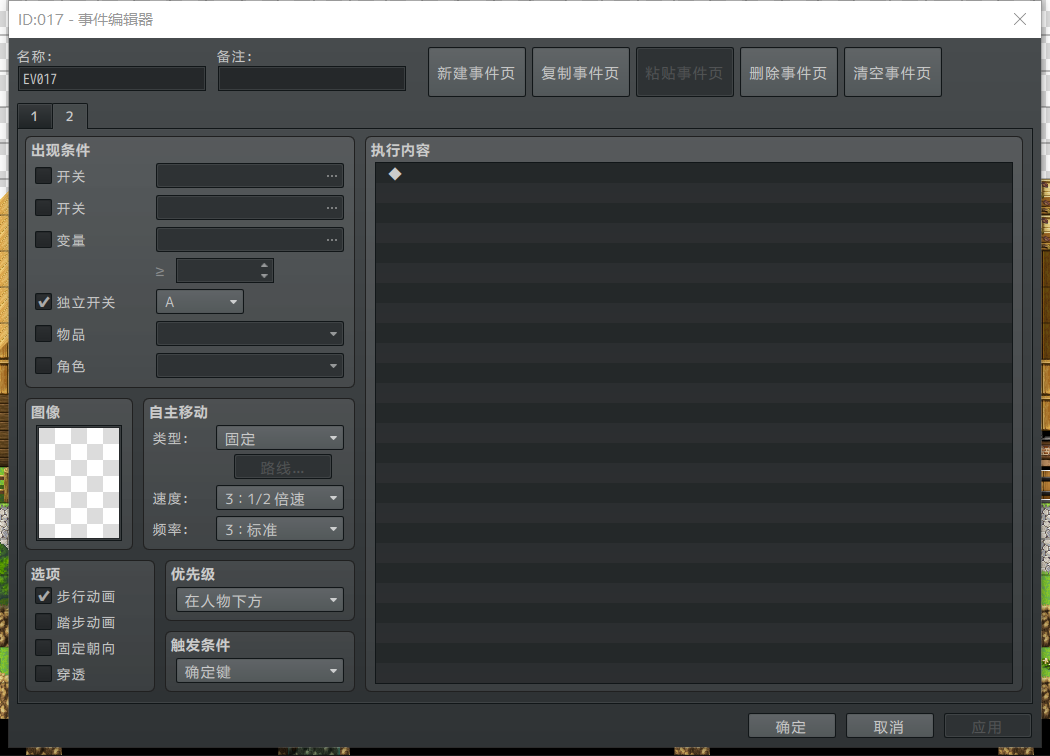Viewport: 1050px width, 756px height.
Task: Open the 速度 3:1/2倍速 dropdown
Action: (280, 498)
